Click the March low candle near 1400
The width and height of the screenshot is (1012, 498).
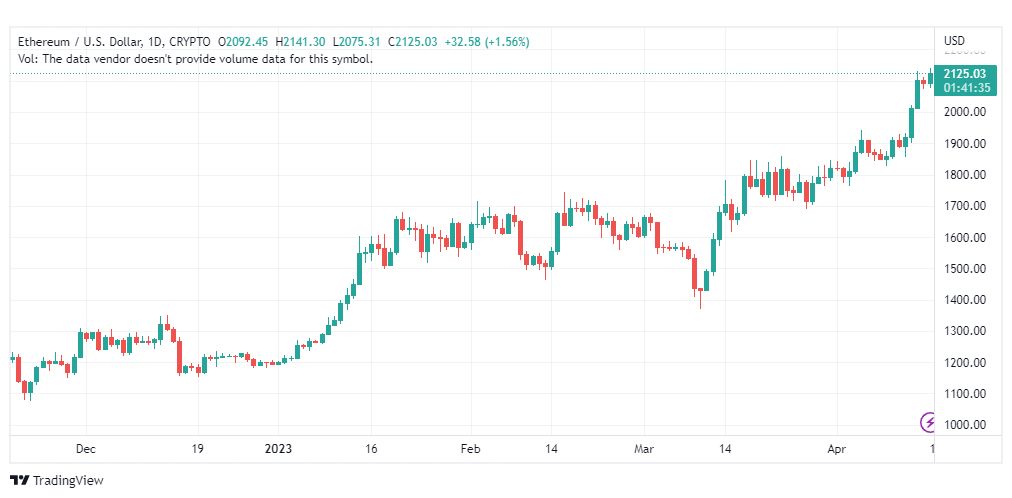pos(700,292)
